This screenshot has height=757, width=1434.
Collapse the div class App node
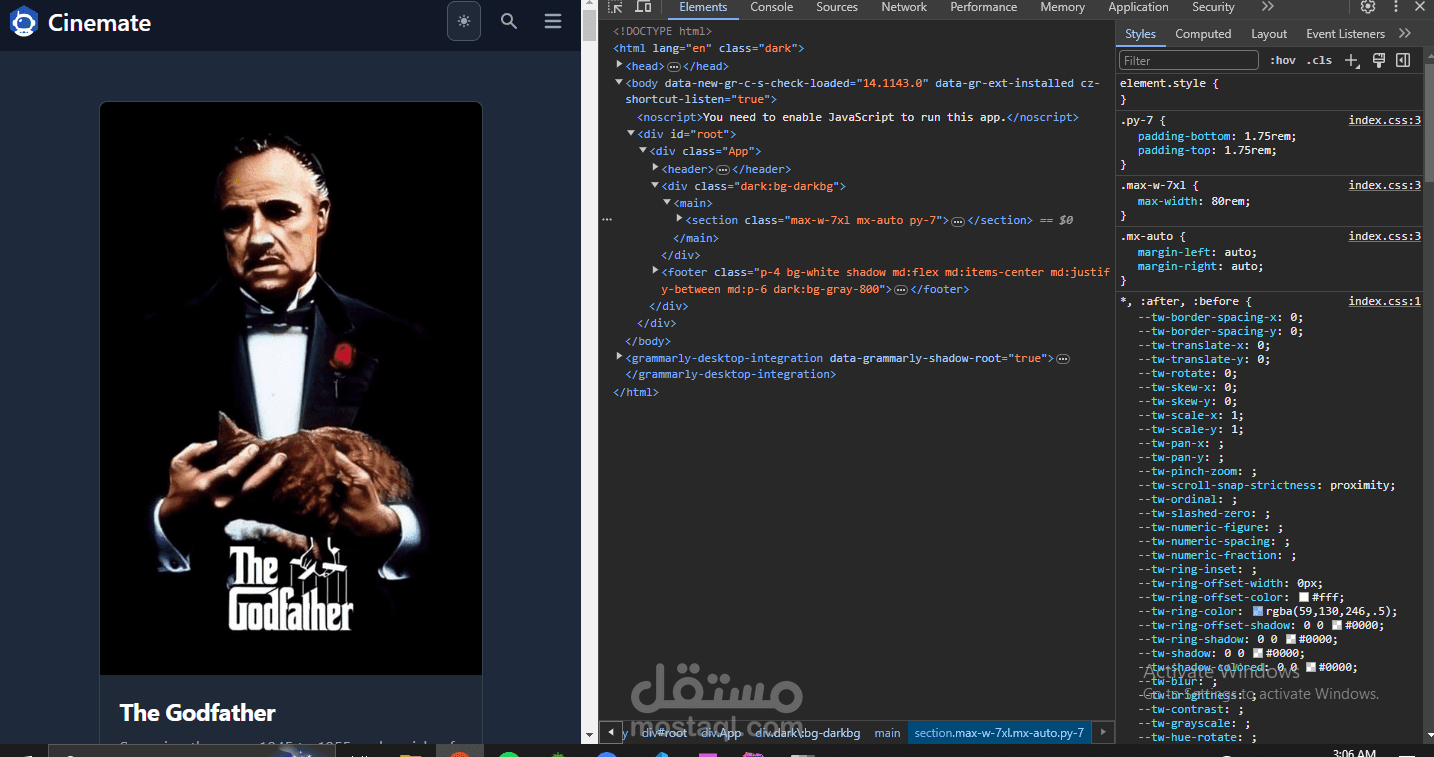(x=644, y=151)
